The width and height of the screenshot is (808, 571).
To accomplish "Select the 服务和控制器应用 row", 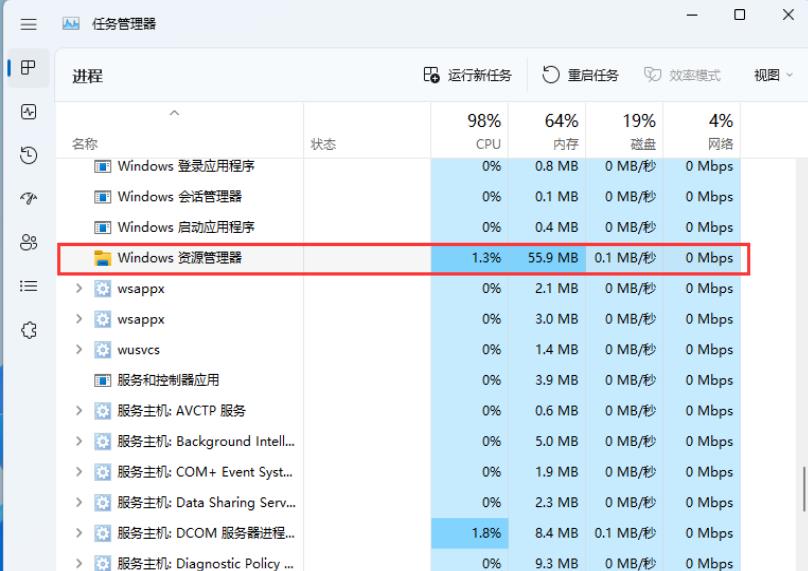I will coord(398,380).
